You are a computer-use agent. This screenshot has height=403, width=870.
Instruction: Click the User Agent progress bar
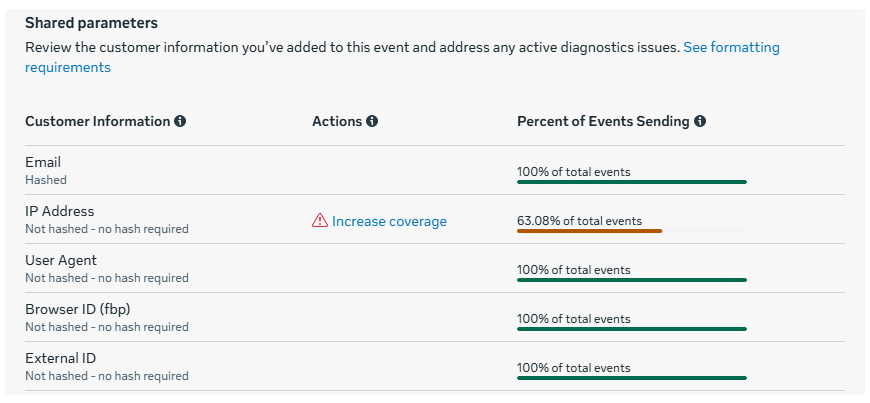pos(631,280)
